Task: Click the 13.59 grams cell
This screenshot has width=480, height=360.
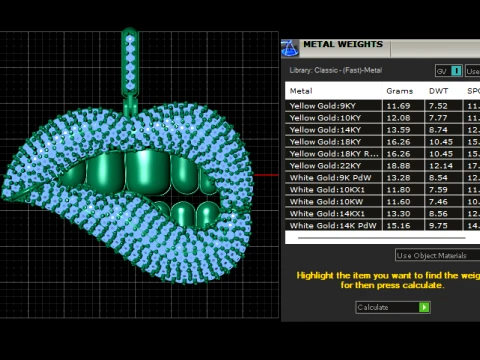Action: [403, 130]
